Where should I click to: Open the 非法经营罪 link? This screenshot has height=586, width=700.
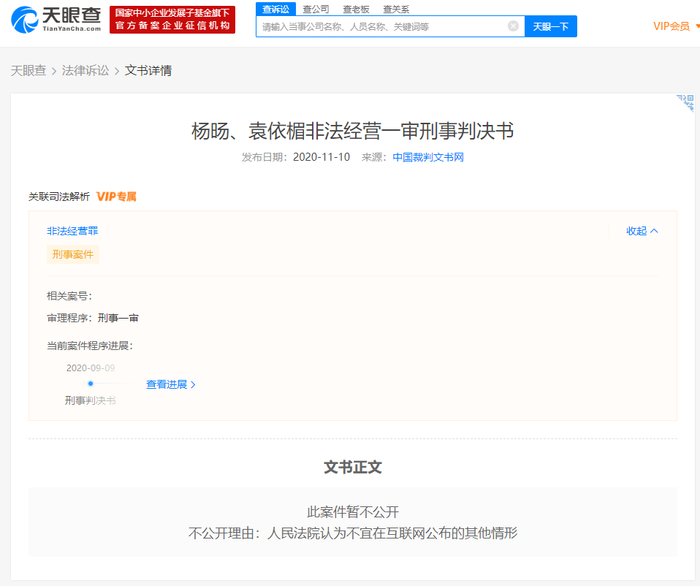pyautogui.click(x=72, y=231)
